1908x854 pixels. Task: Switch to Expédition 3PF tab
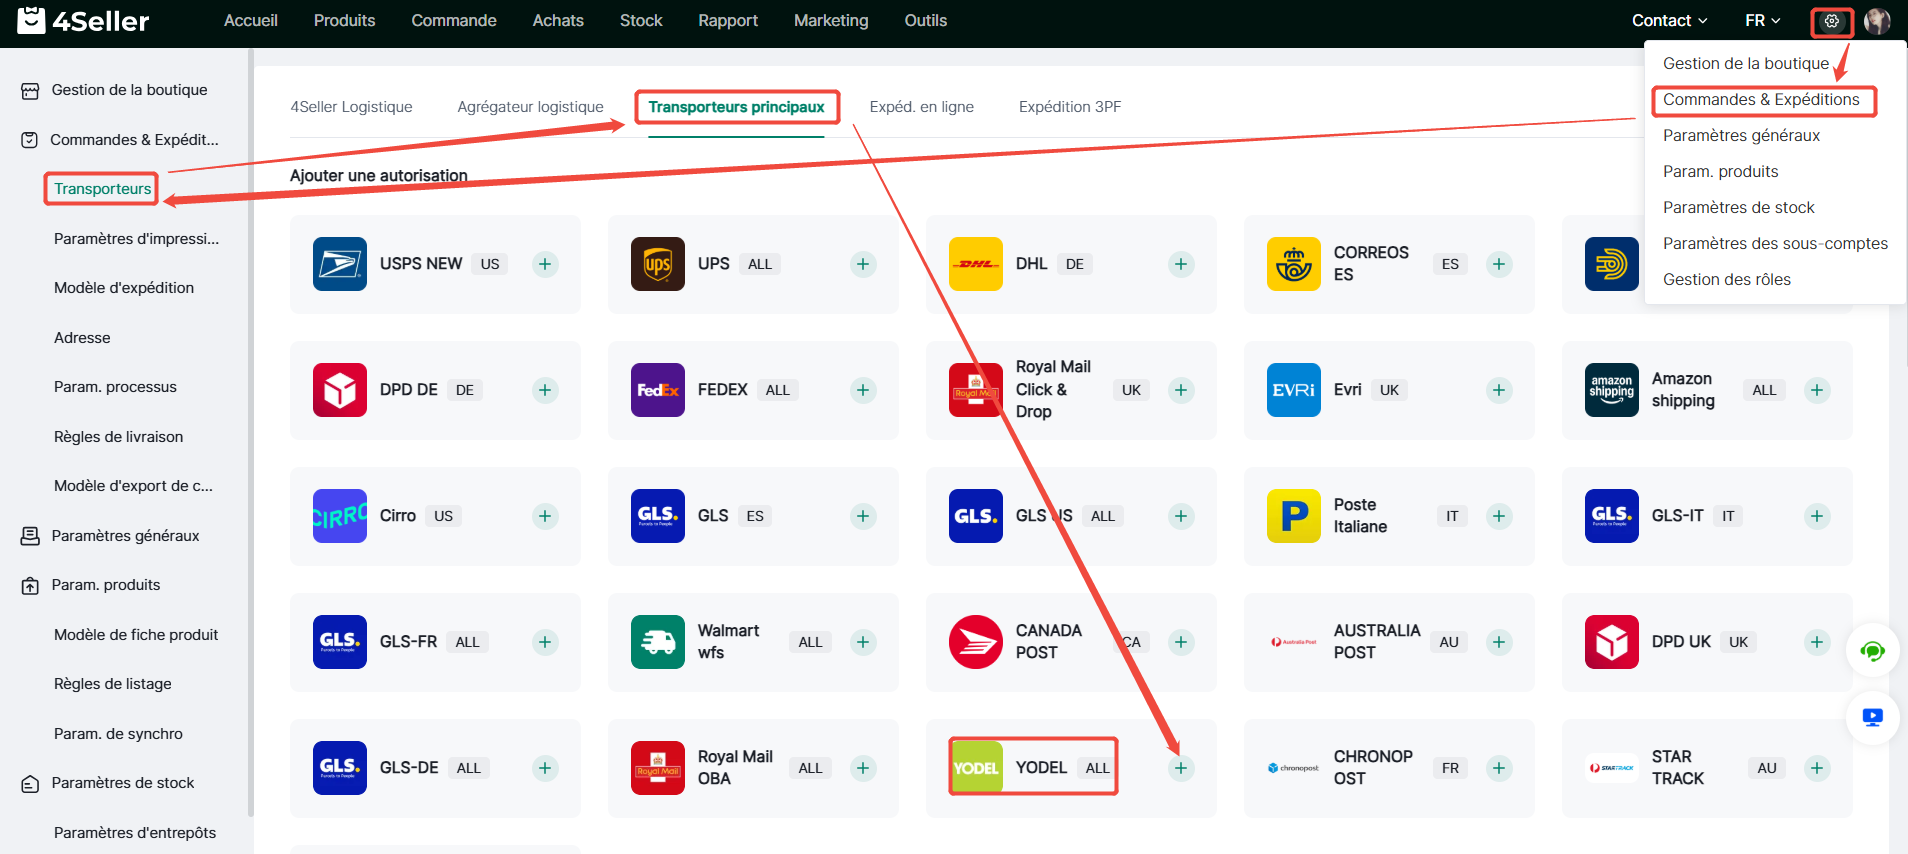[1070, 107]
